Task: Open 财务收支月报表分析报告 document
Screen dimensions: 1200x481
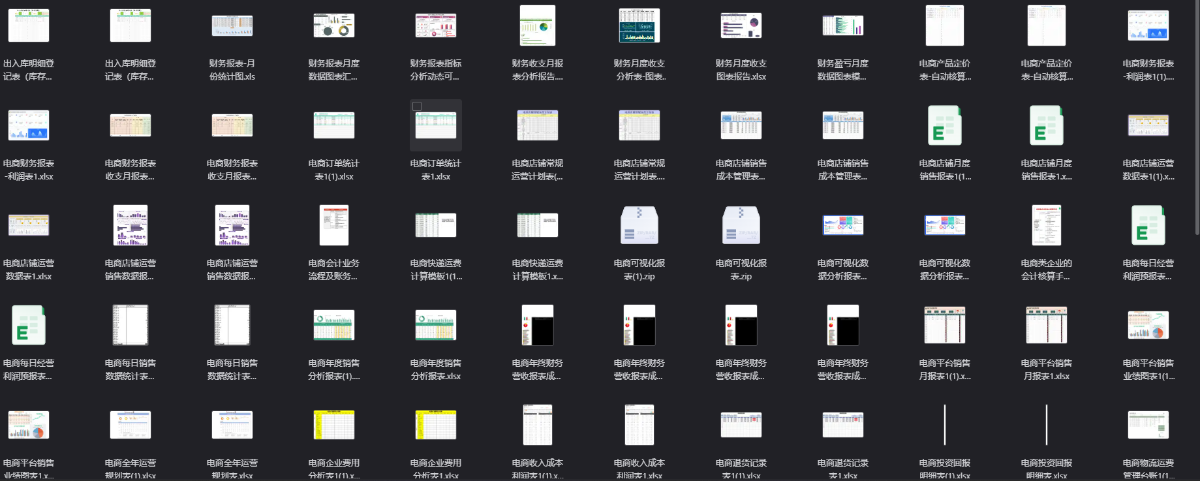Action: click(537, 25)
